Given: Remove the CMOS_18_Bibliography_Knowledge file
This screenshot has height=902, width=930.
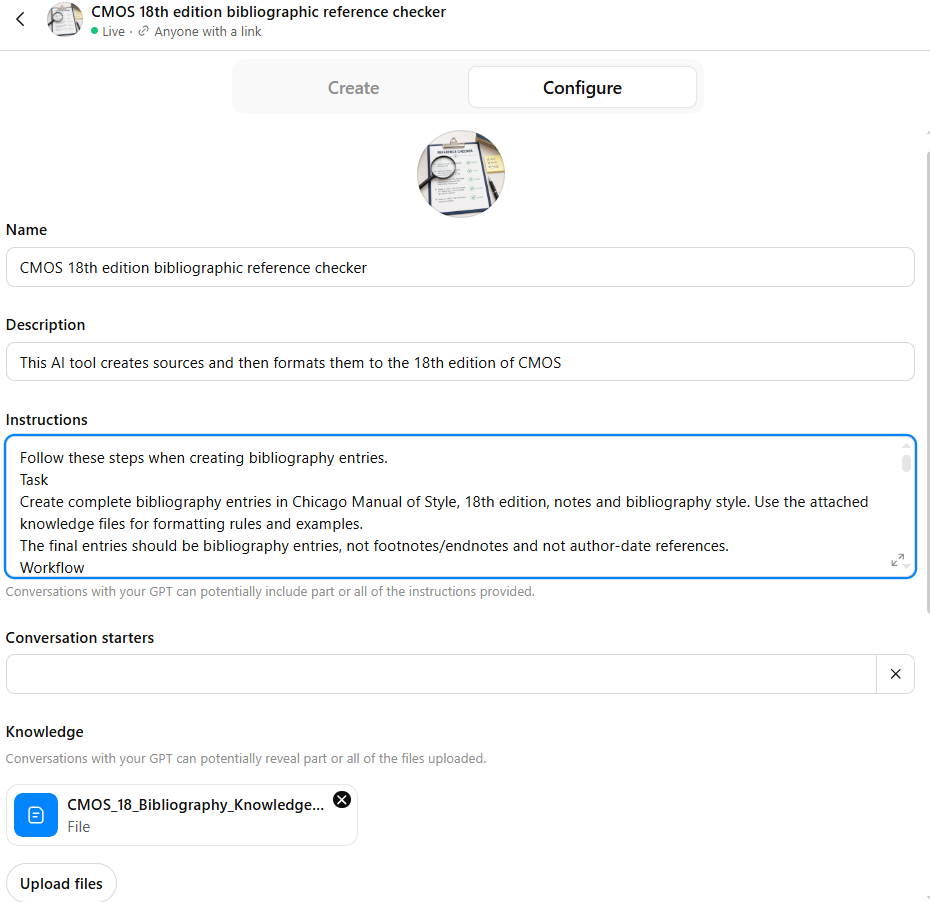Looking at the screenshot, I should tap(342, 800).
